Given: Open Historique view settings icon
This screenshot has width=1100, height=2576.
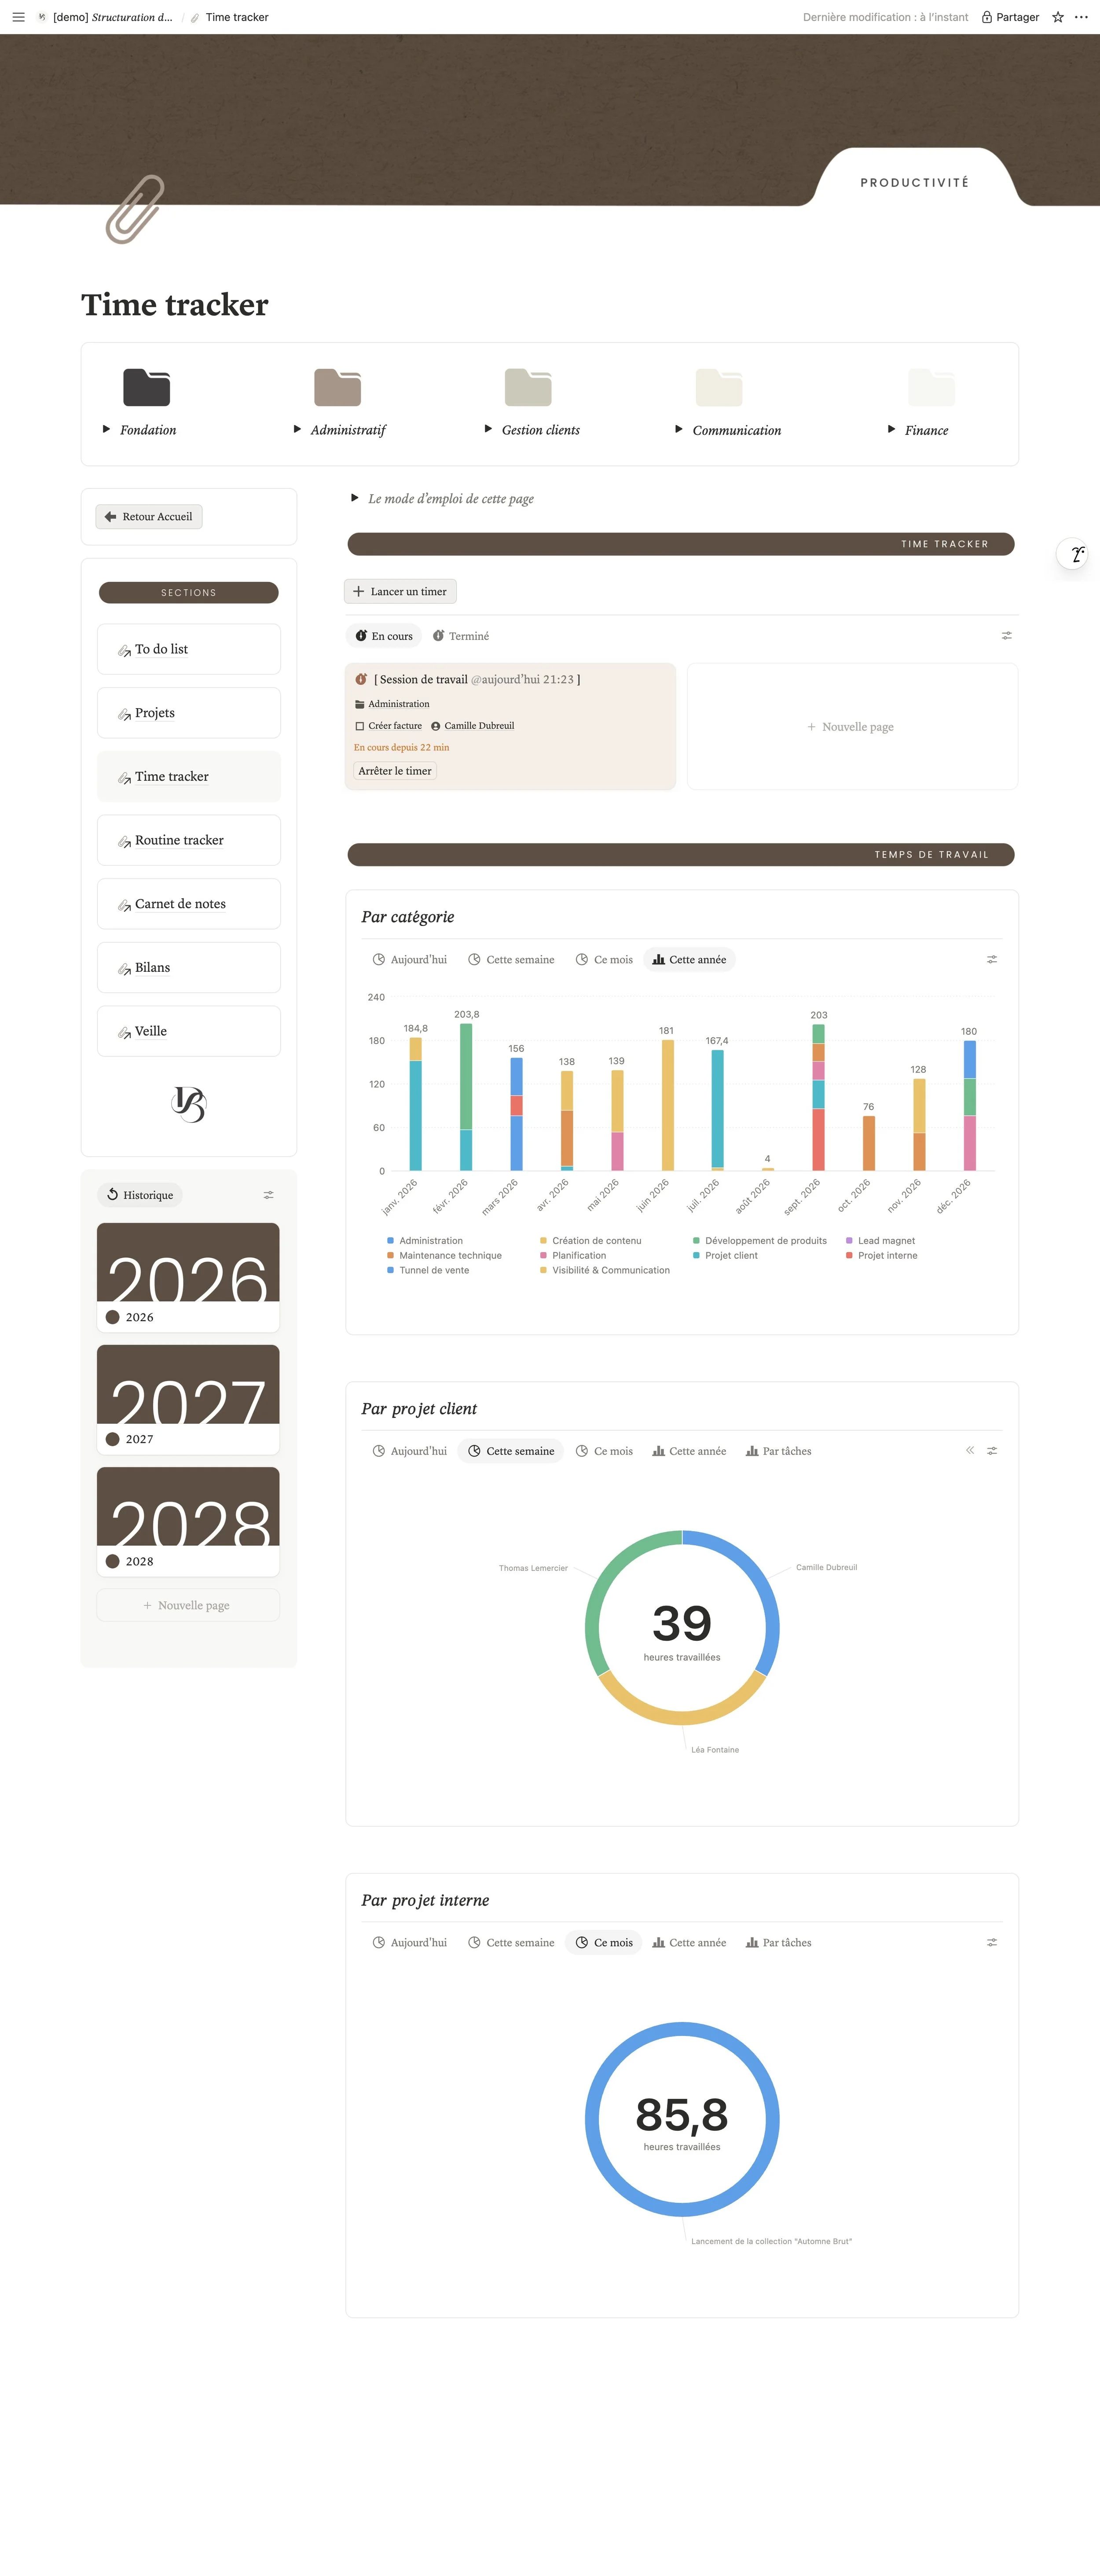Looking at the screenshot, I should (x=268, y=1195).
